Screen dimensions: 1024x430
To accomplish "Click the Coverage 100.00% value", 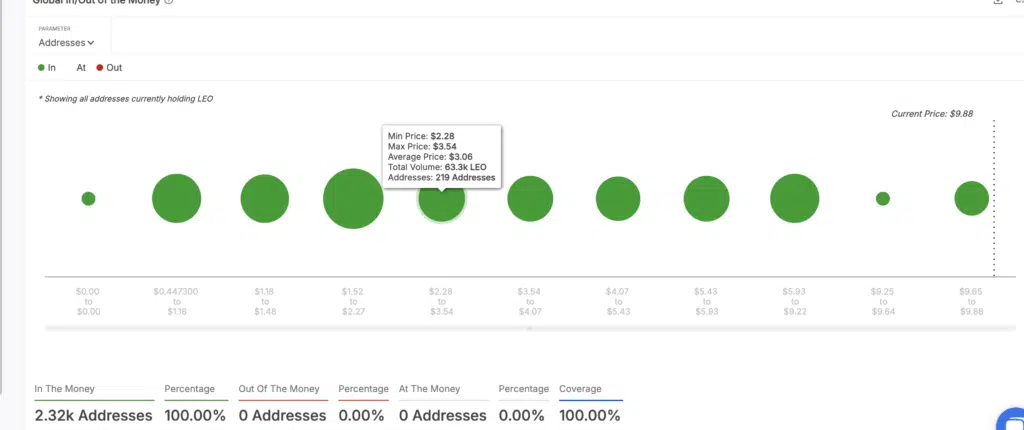I will (590, 416).
